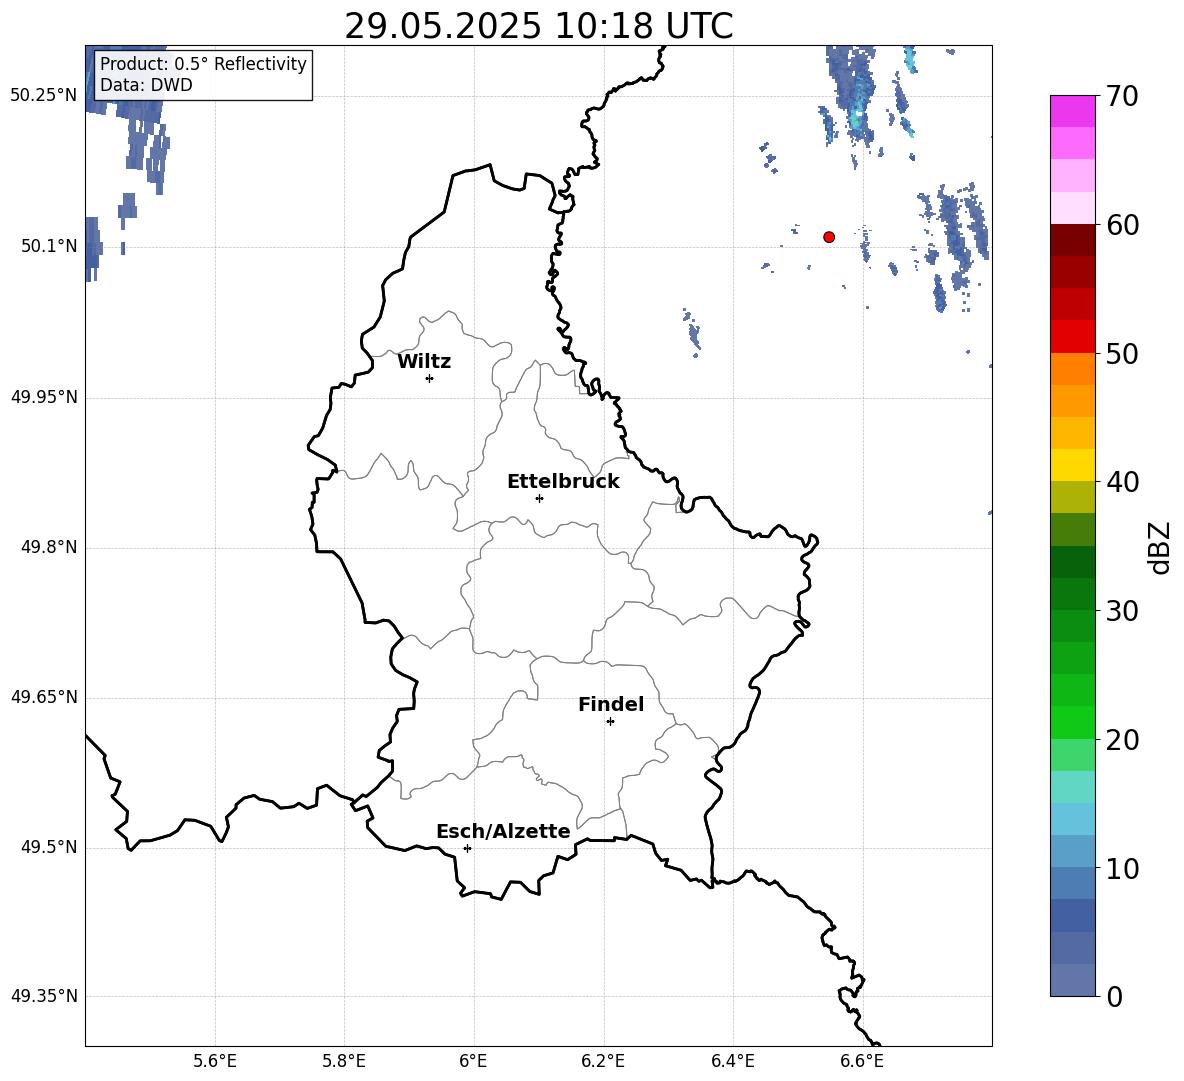Click the red radar location dot
The width and height of the screenshot is (1184, 1081).
point(828,236)
